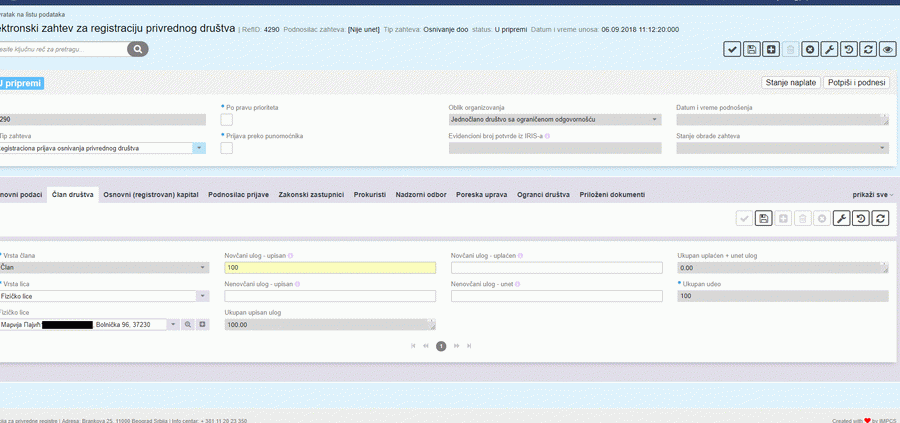
Task: Click lookup magnifier next to Fizičko lice
Action: tap(187, 324)
